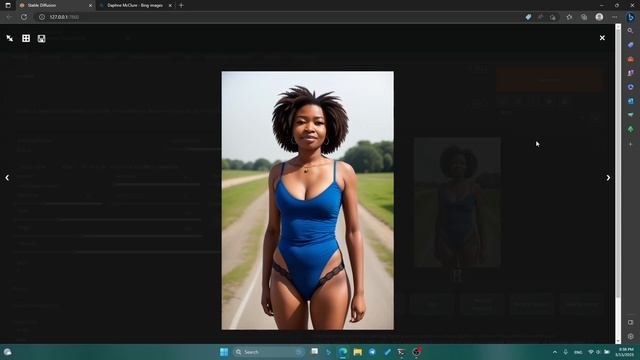Toggle tile preview grid icon in lightbox
The width and height of the screenshot is (640, 360).
coord(26,38)
